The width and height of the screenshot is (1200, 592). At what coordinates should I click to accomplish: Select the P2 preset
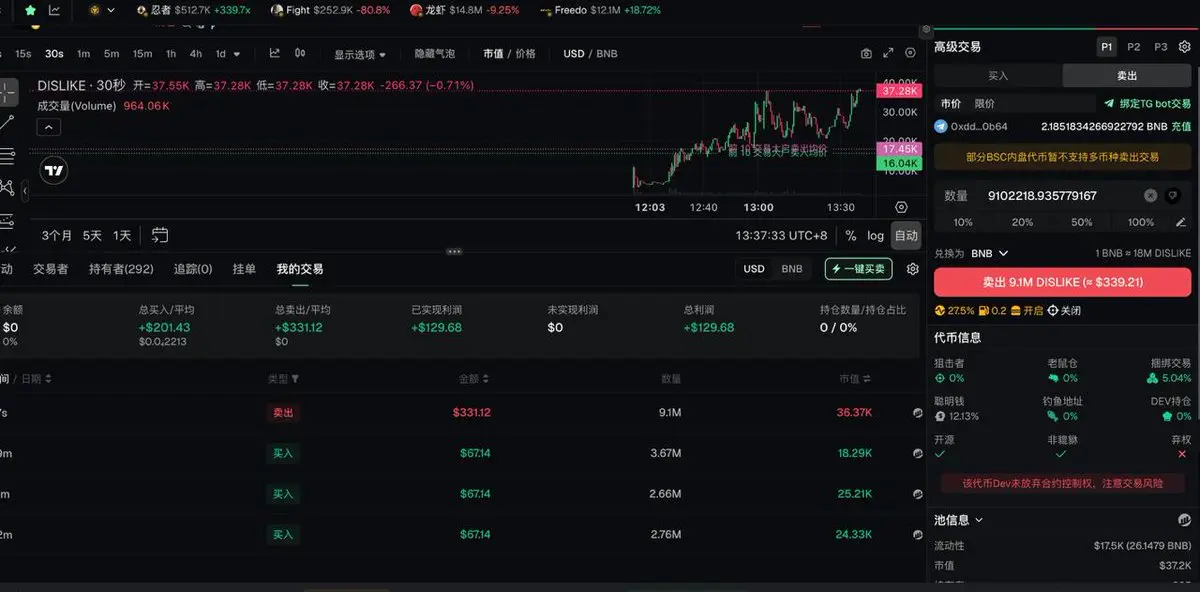1133,47
